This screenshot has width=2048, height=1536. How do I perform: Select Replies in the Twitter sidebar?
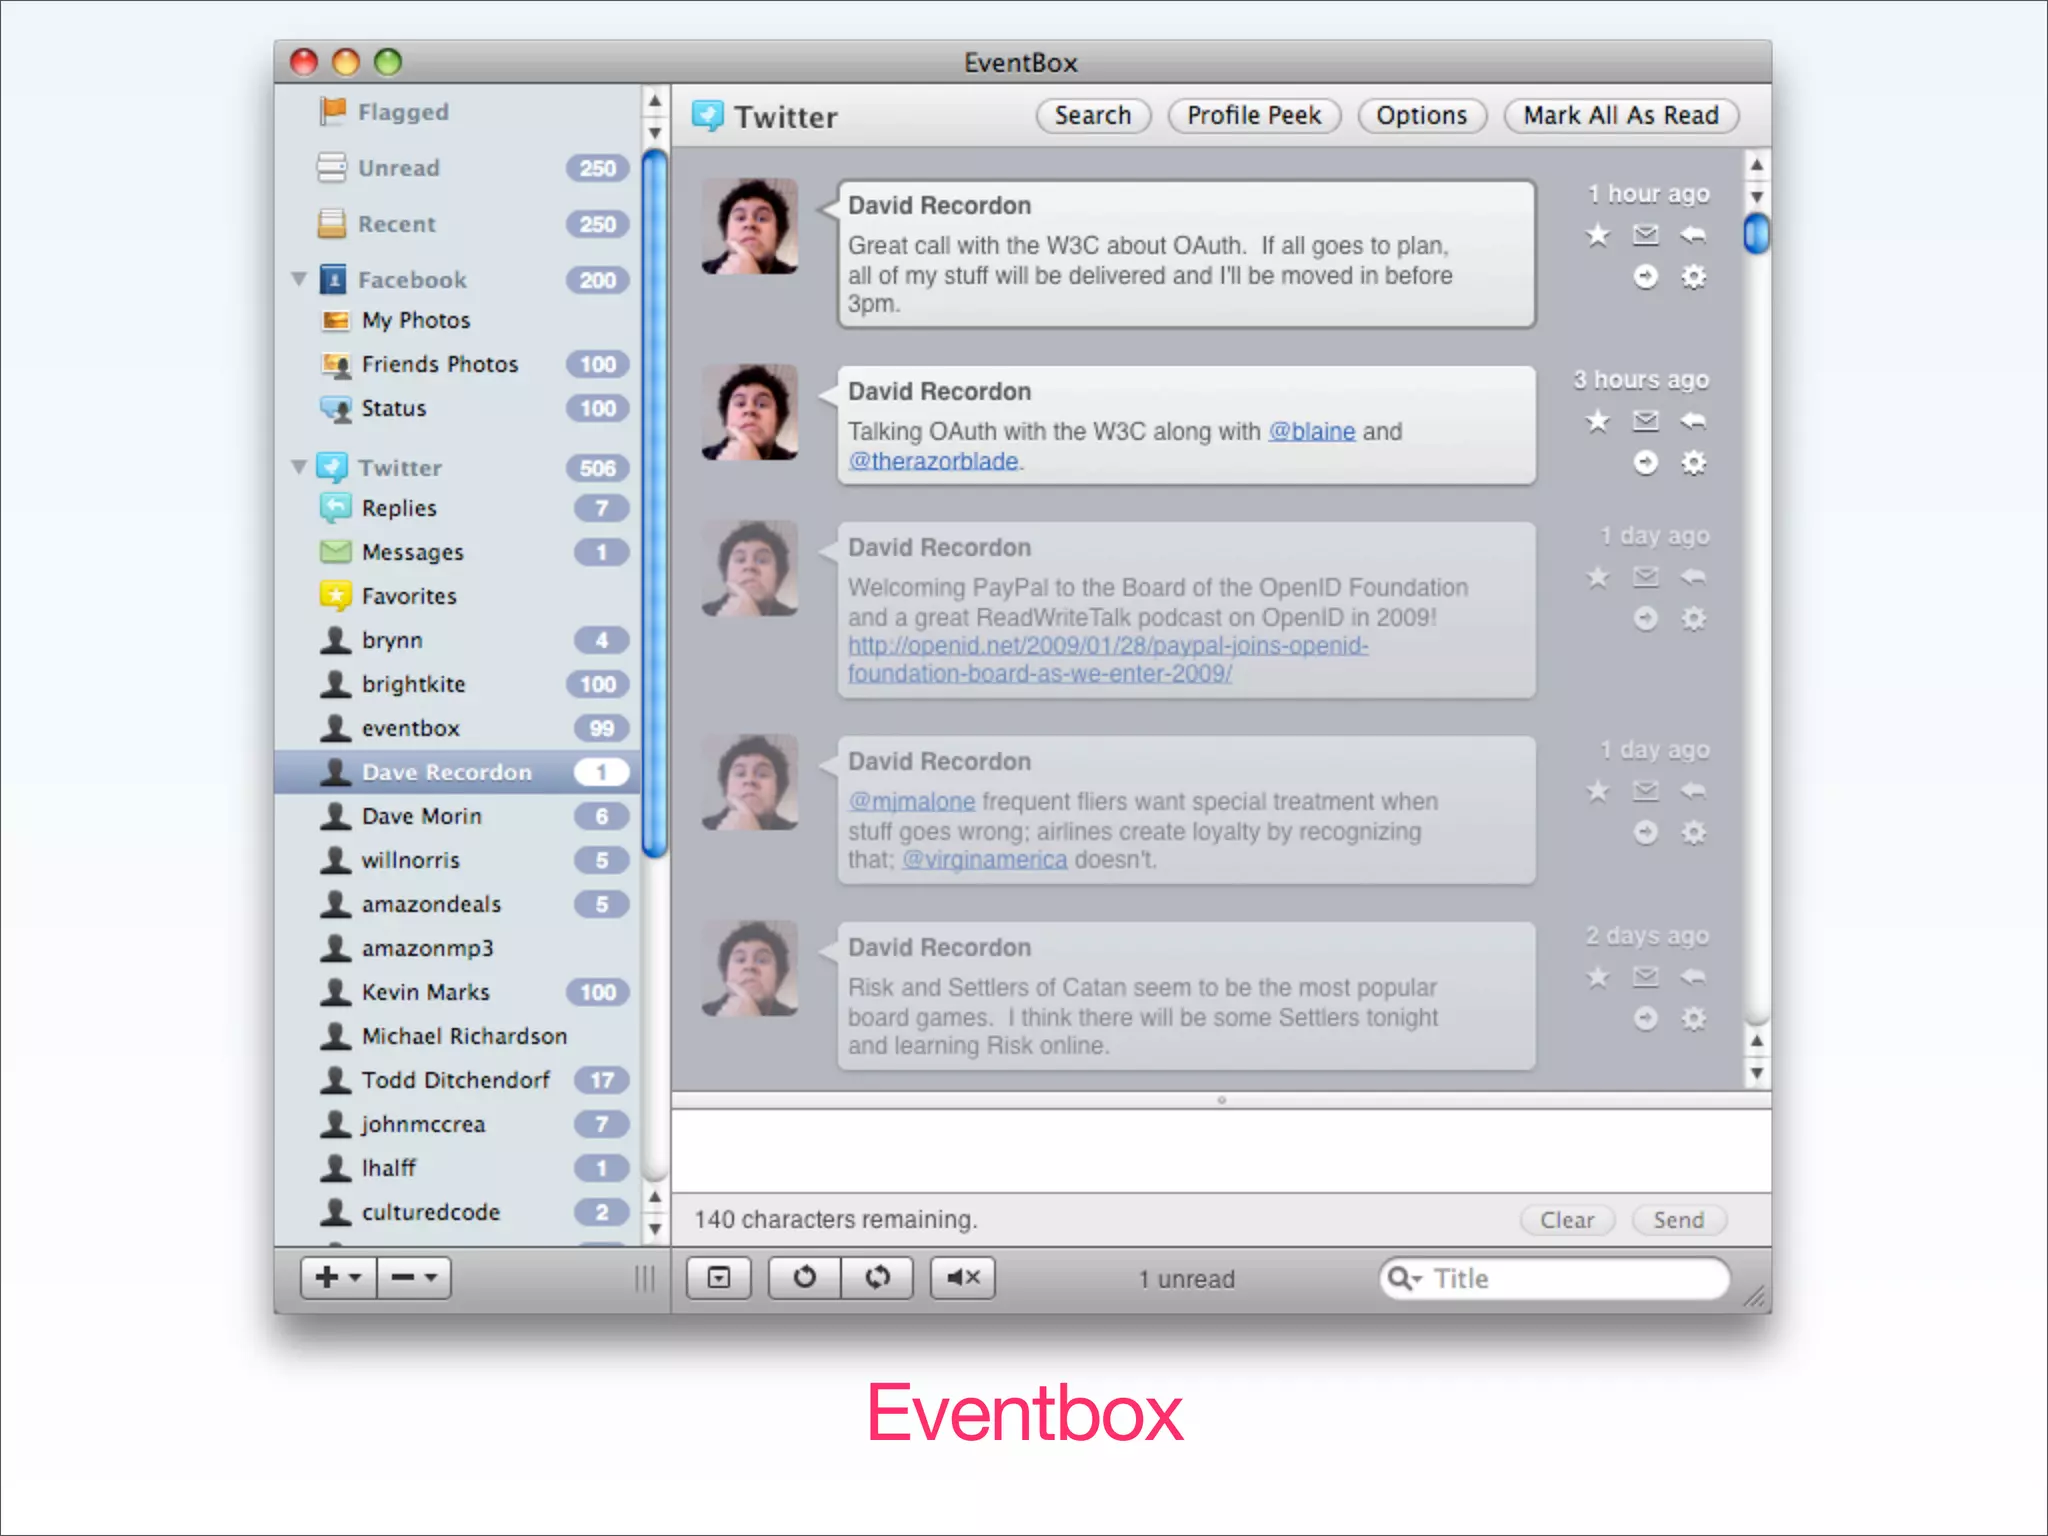coord(399,508)
